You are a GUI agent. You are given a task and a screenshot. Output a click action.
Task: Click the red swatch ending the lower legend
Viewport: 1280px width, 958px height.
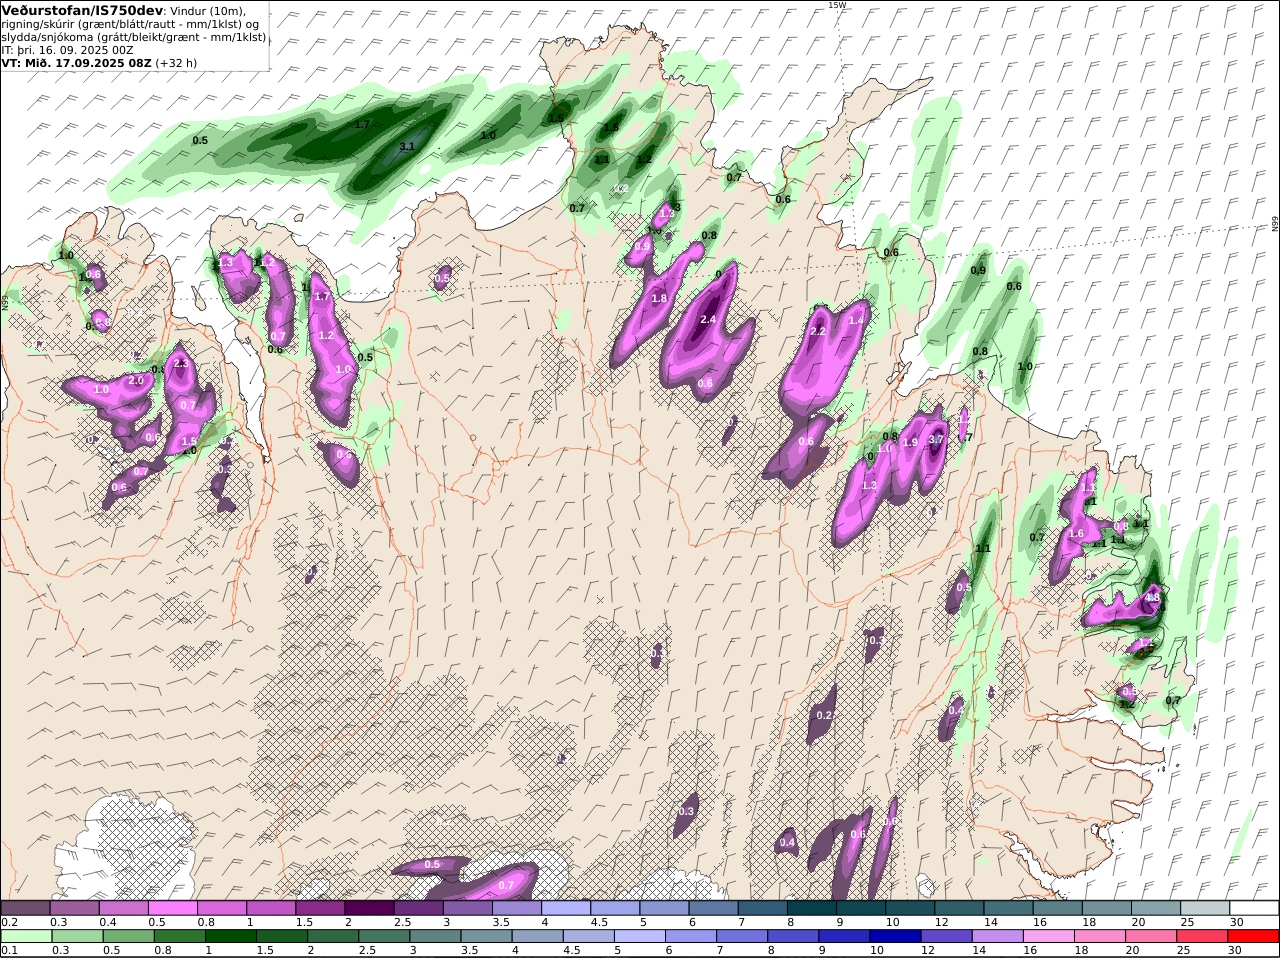tap(1255, 936)
